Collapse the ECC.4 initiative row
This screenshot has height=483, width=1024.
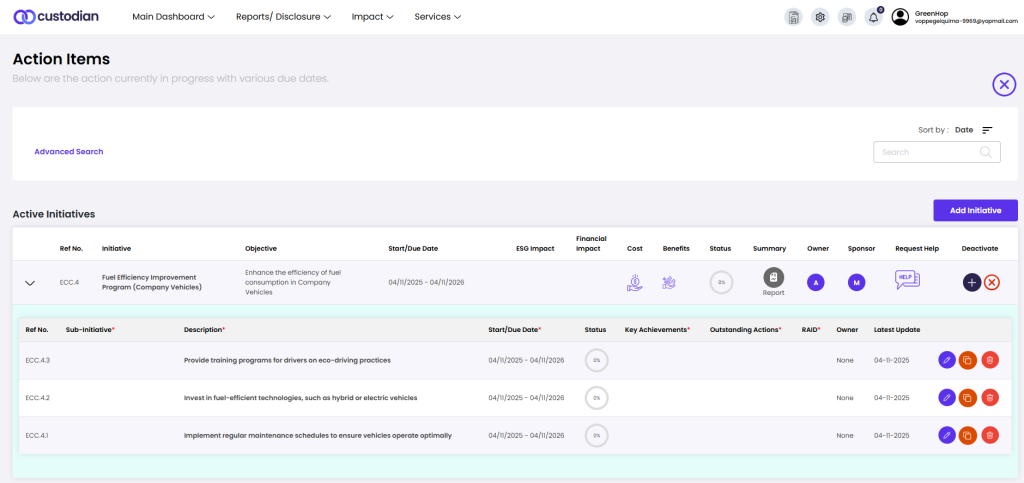point(30,283)
